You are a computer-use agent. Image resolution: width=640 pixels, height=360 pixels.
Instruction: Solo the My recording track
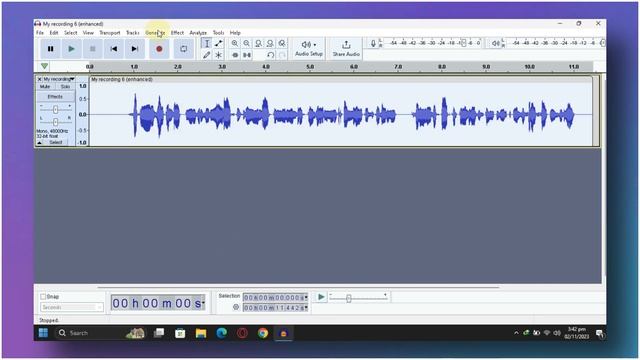click(x=65, y=87)
